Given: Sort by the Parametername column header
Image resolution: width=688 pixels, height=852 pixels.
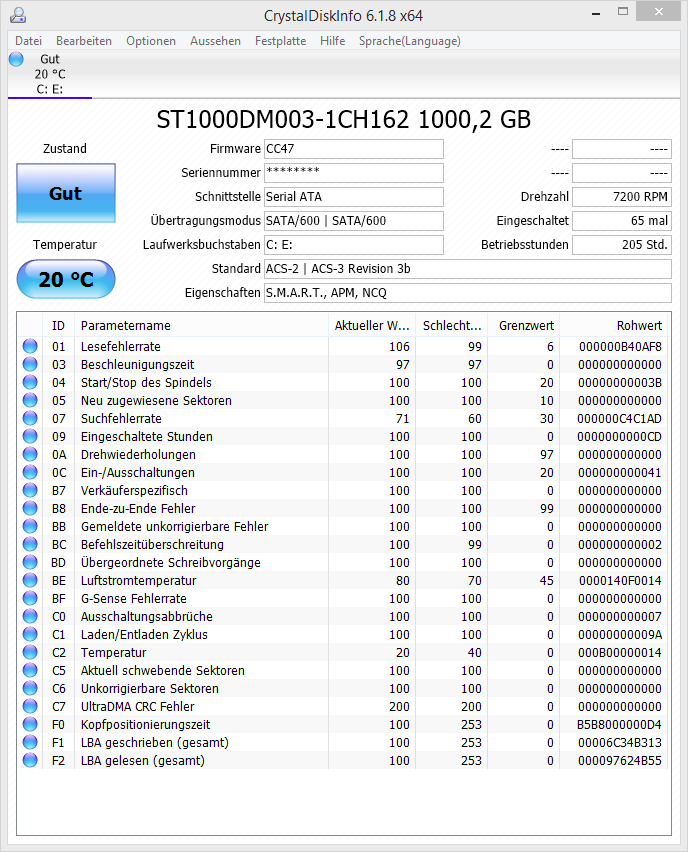Looking at the screenshot, I should point(201,325).
